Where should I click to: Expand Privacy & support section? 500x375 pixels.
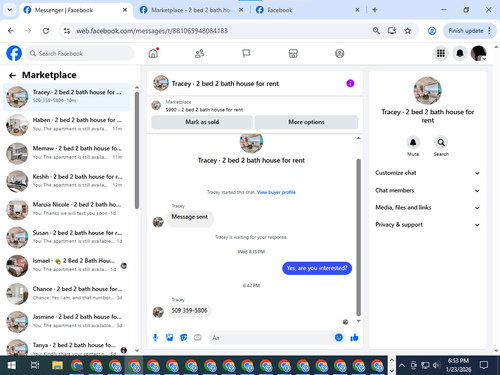coord(427,225)
